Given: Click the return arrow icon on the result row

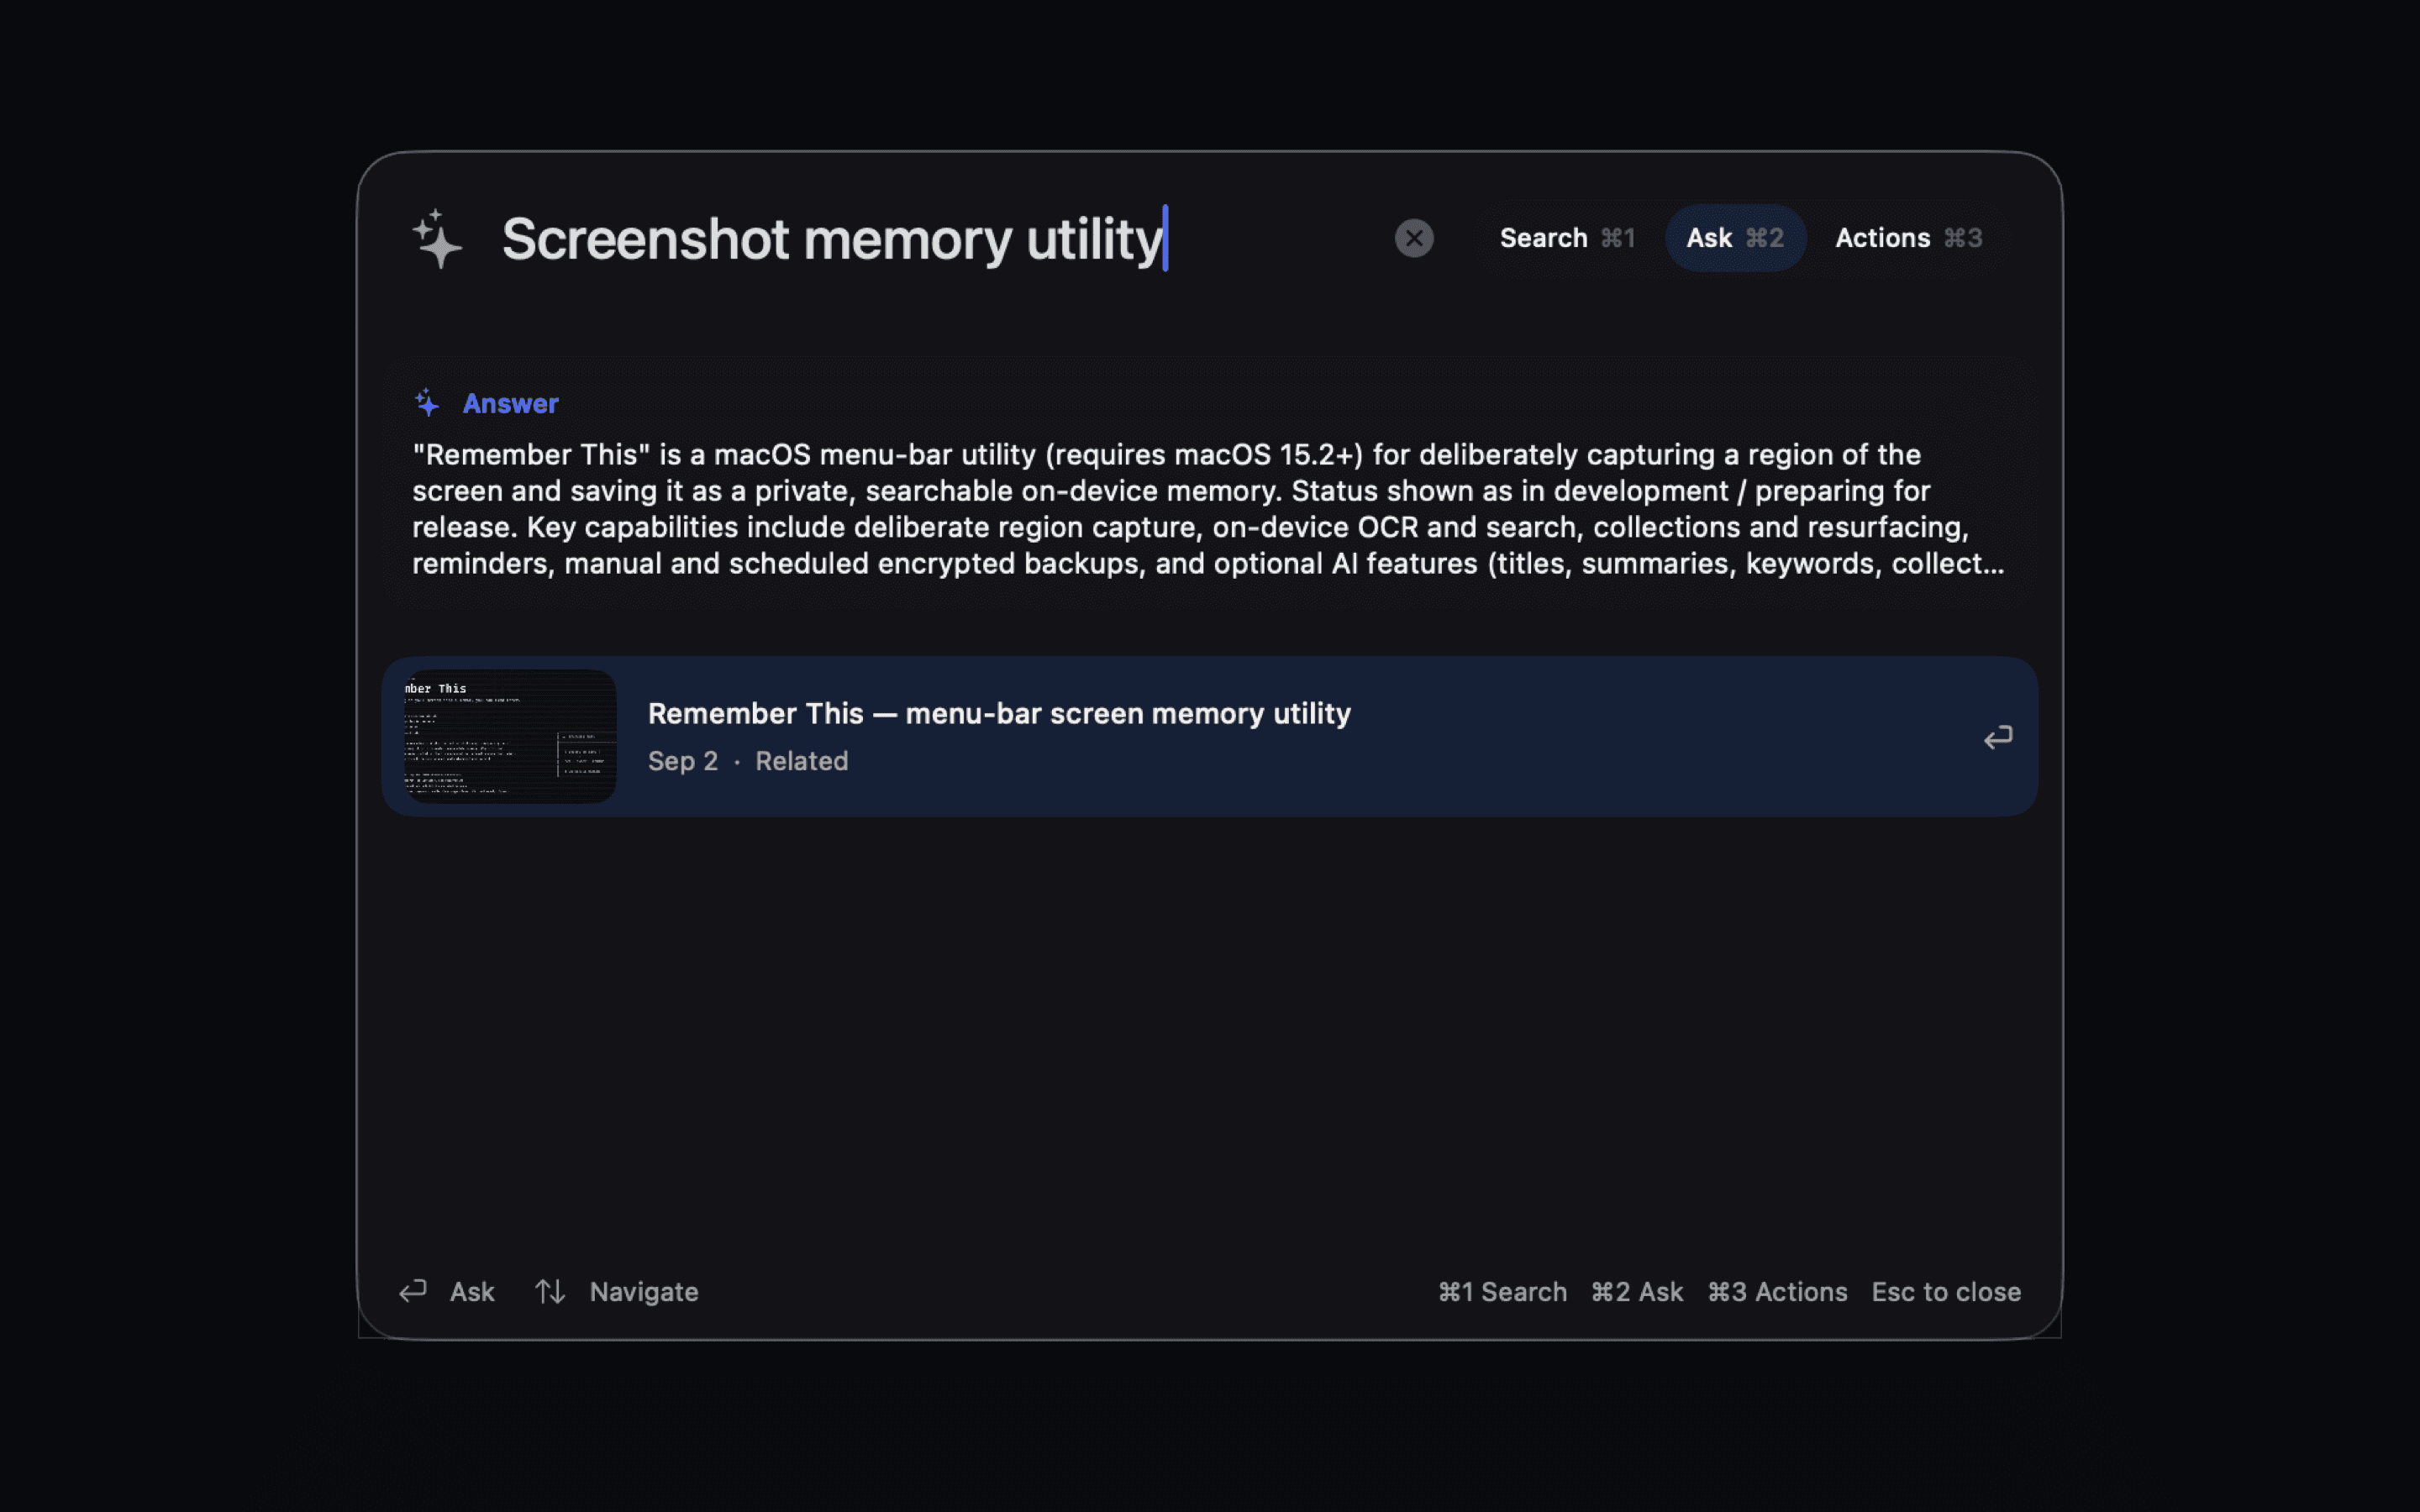Looking at the screenshot, I should point(1997,738).
